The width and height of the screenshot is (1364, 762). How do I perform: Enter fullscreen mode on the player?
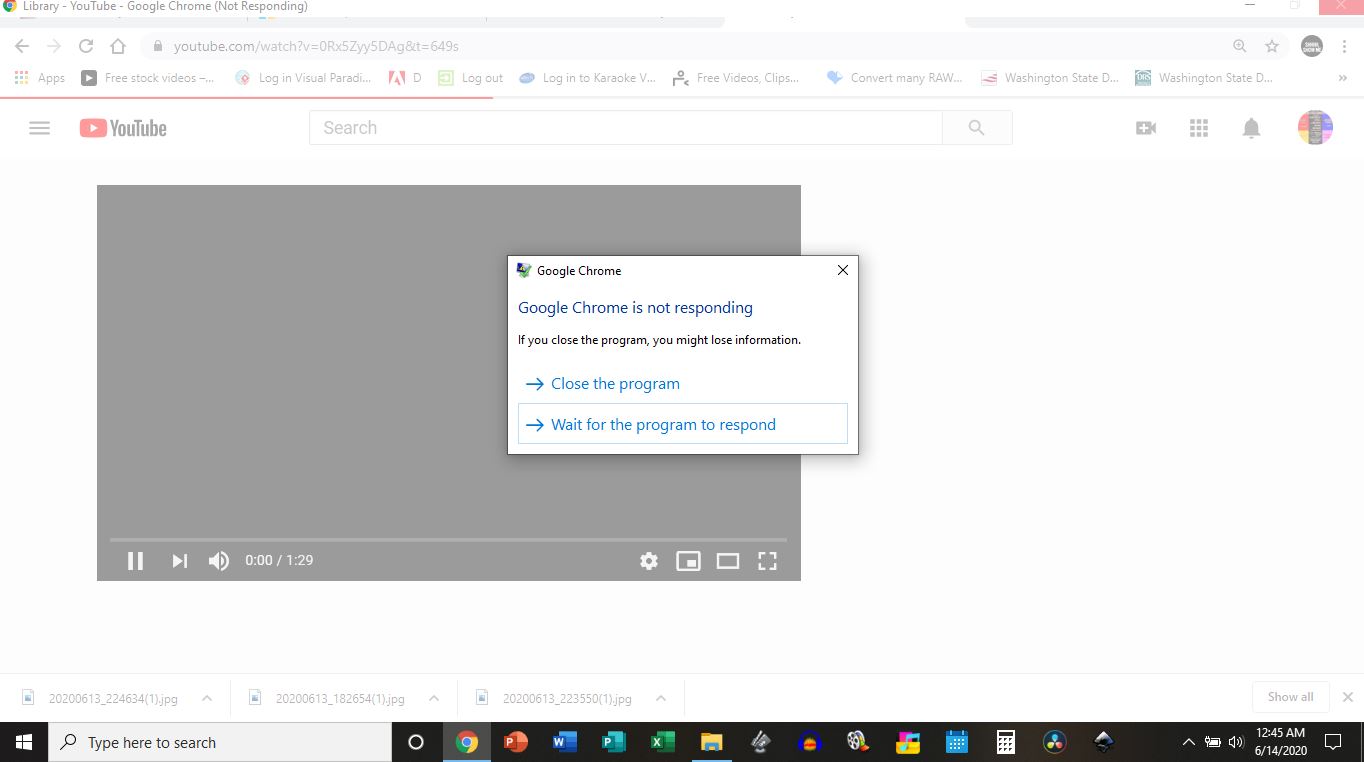[767, 561]
